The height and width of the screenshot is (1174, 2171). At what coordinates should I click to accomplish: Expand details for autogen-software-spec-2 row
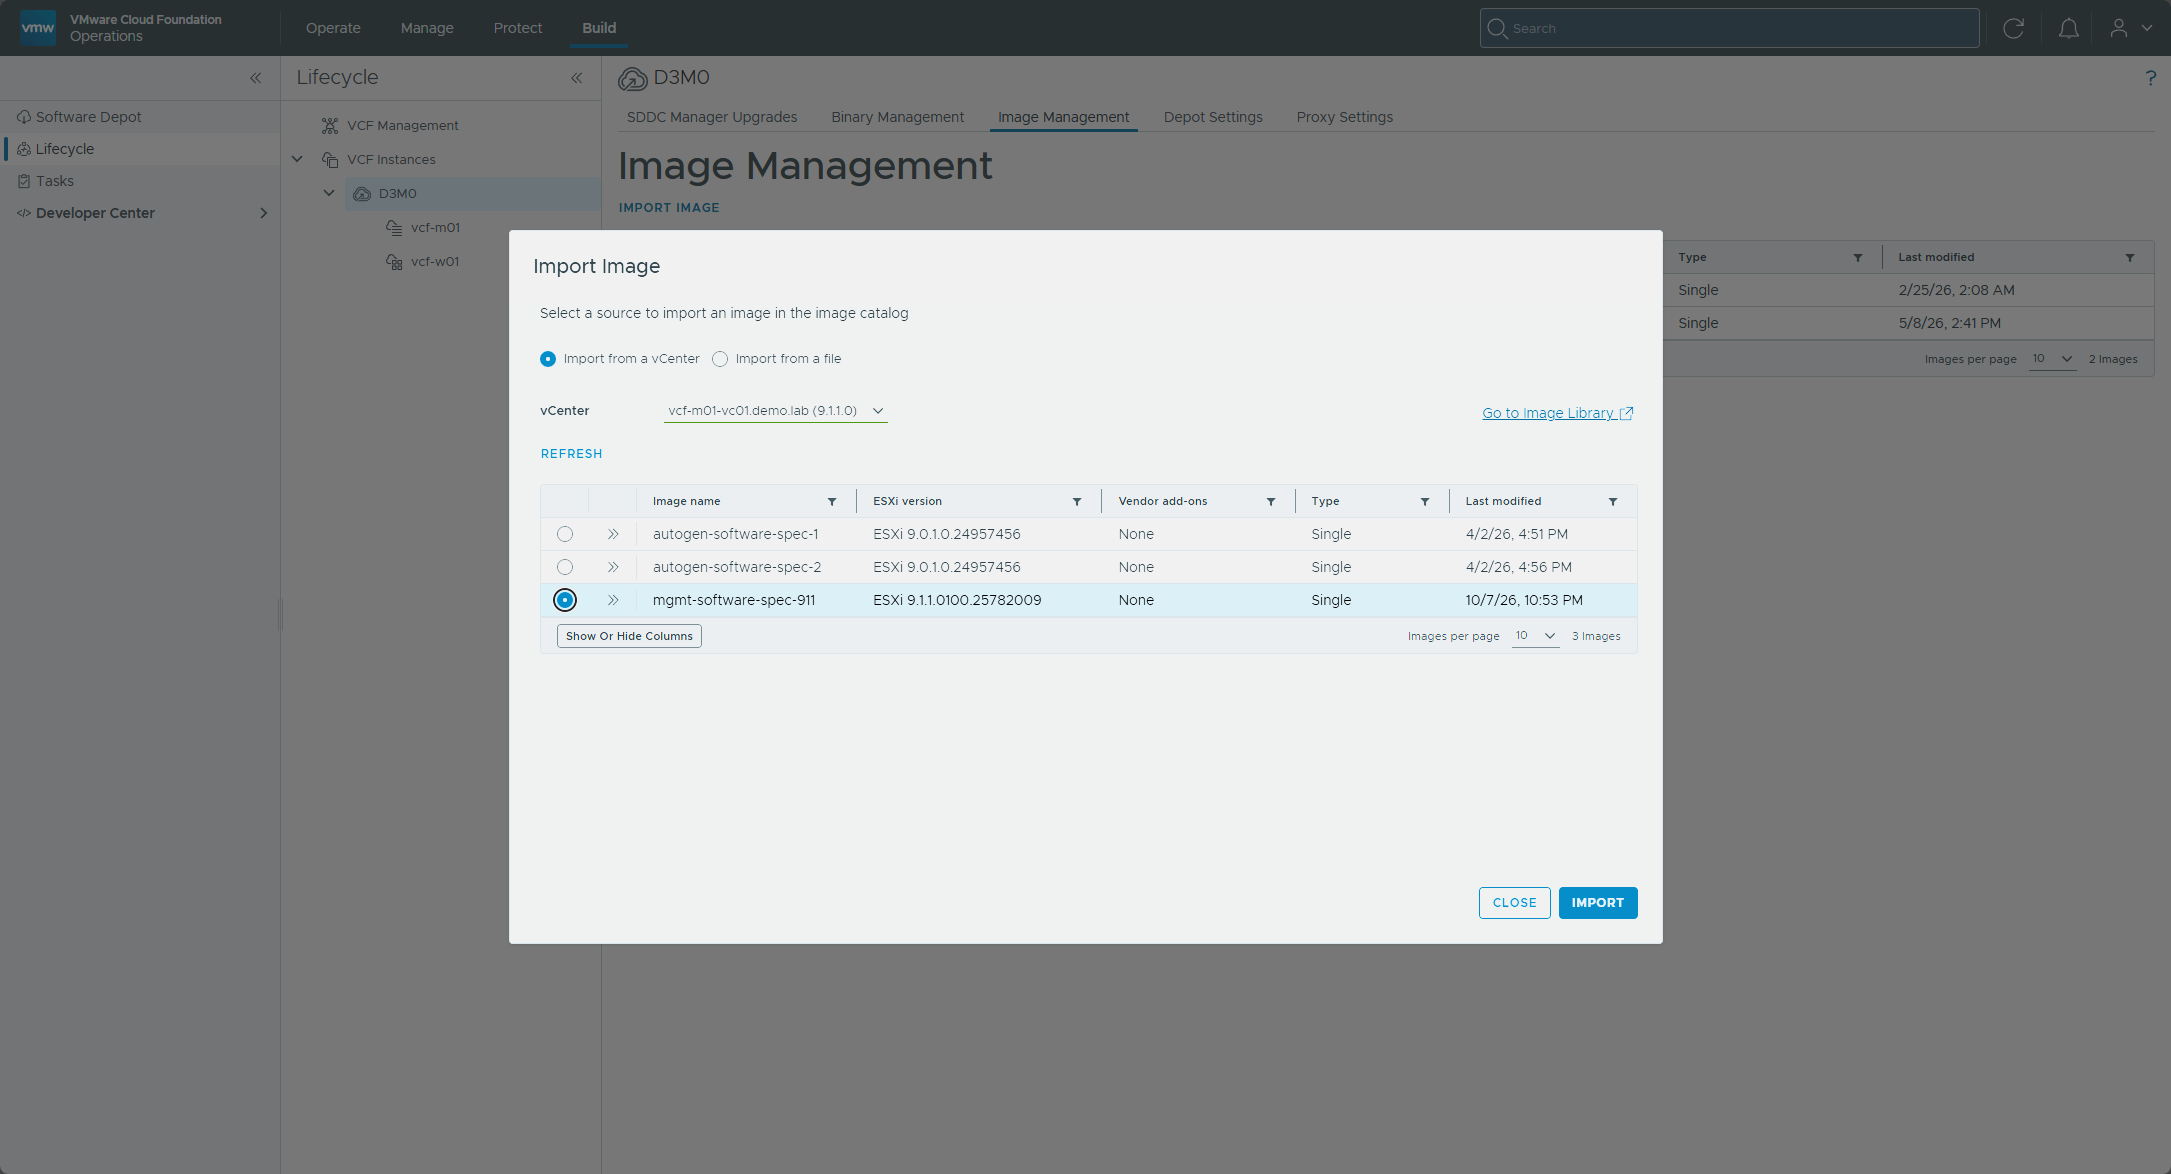tap(613, 567)
